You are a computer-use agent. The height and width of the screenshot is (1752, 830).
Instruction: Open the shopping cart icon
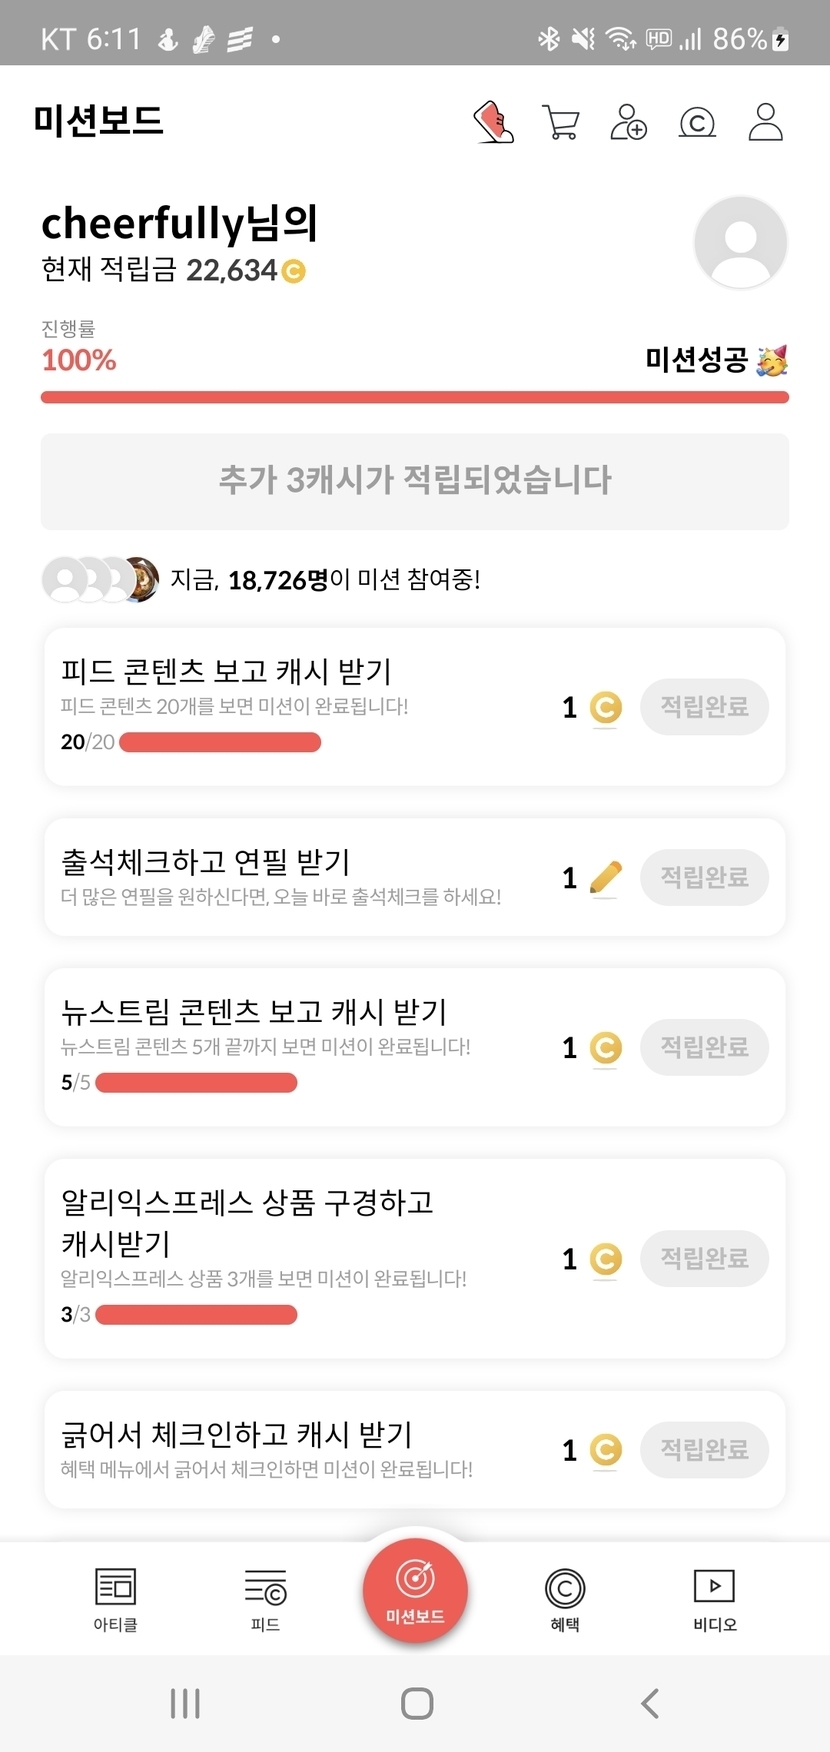coord(561,123)
